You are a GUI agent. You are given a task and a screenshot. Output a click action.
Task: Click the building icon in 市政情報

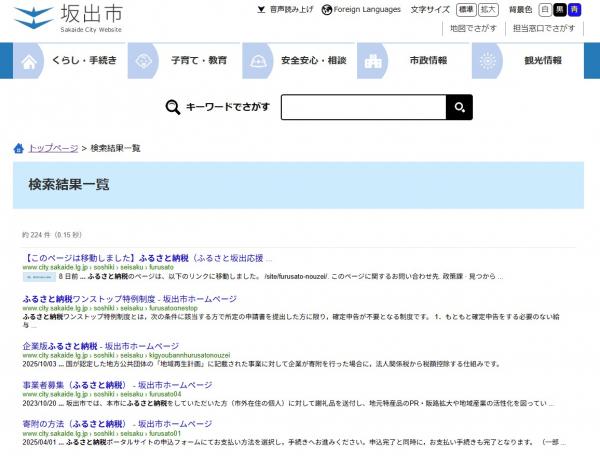point(373,61)
